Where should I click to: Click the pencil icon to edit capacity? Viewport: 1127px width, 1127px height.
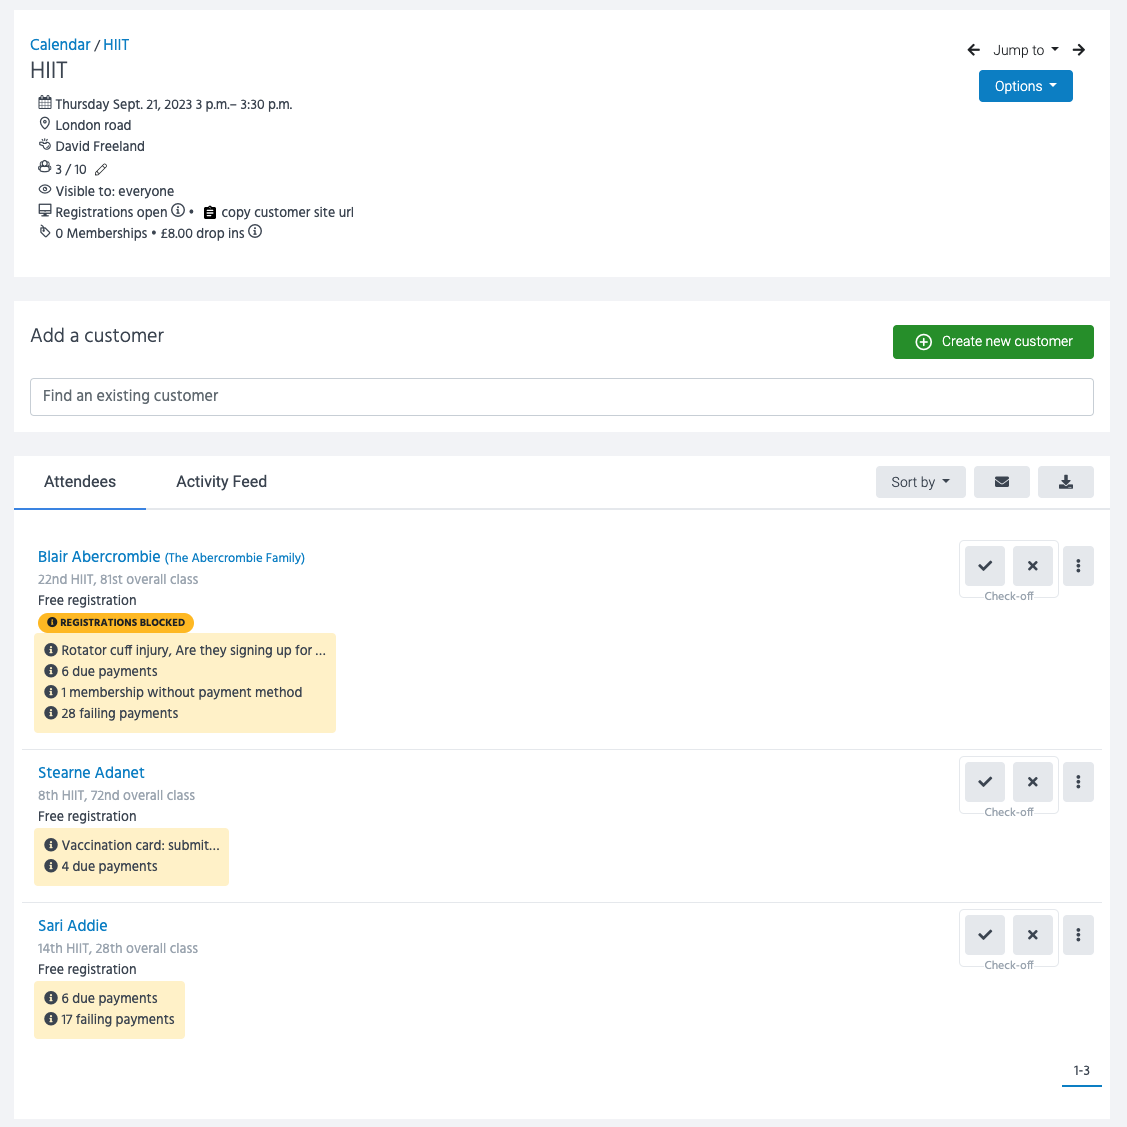101,170
